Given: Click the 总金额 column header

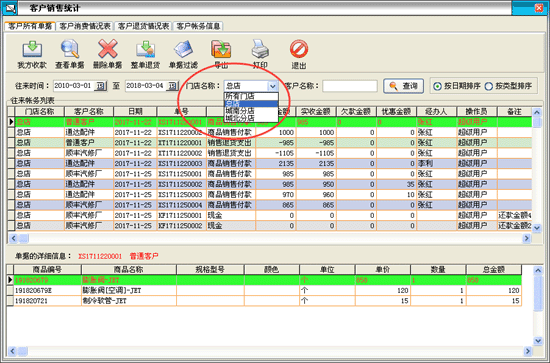Looking at the screenshot, I should [494, 269].
